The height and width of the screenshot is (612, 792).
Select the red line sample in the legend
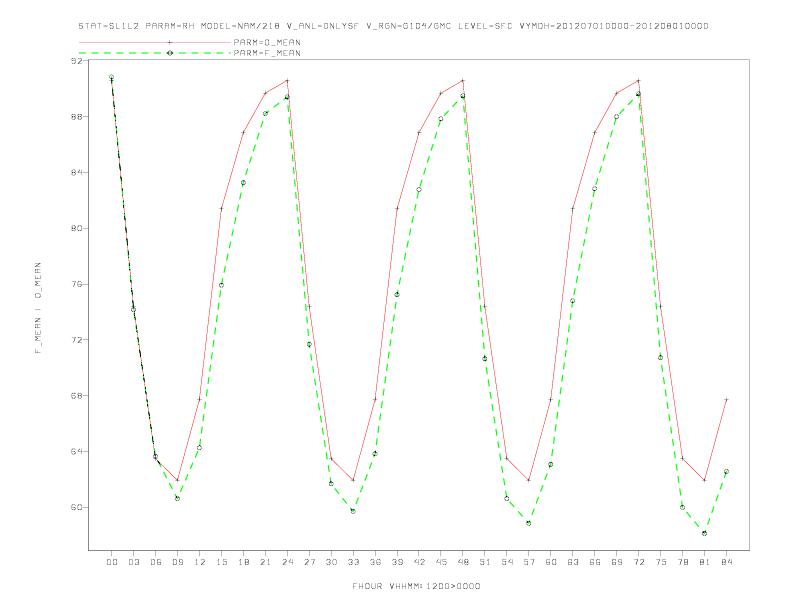(155, 42)
